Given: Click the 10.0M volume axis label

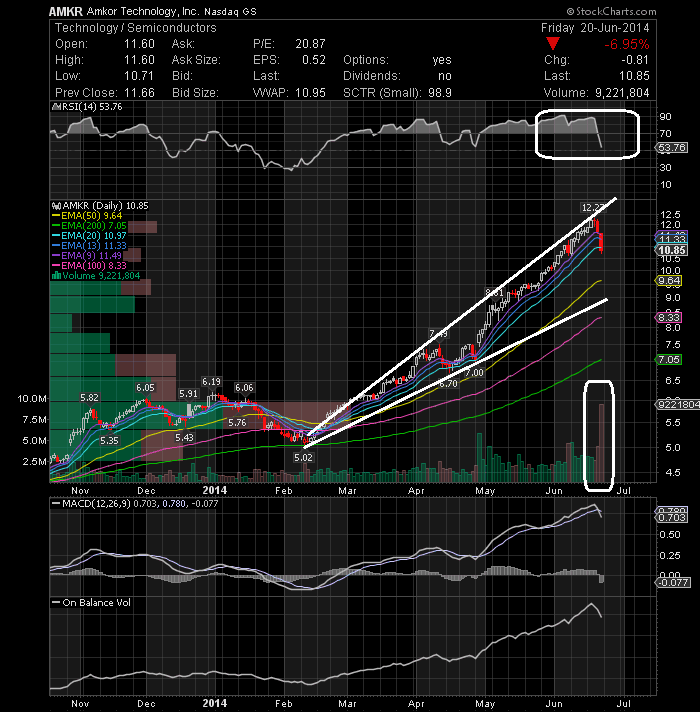Looking at the screenshot, I should [x=31, y=399].
